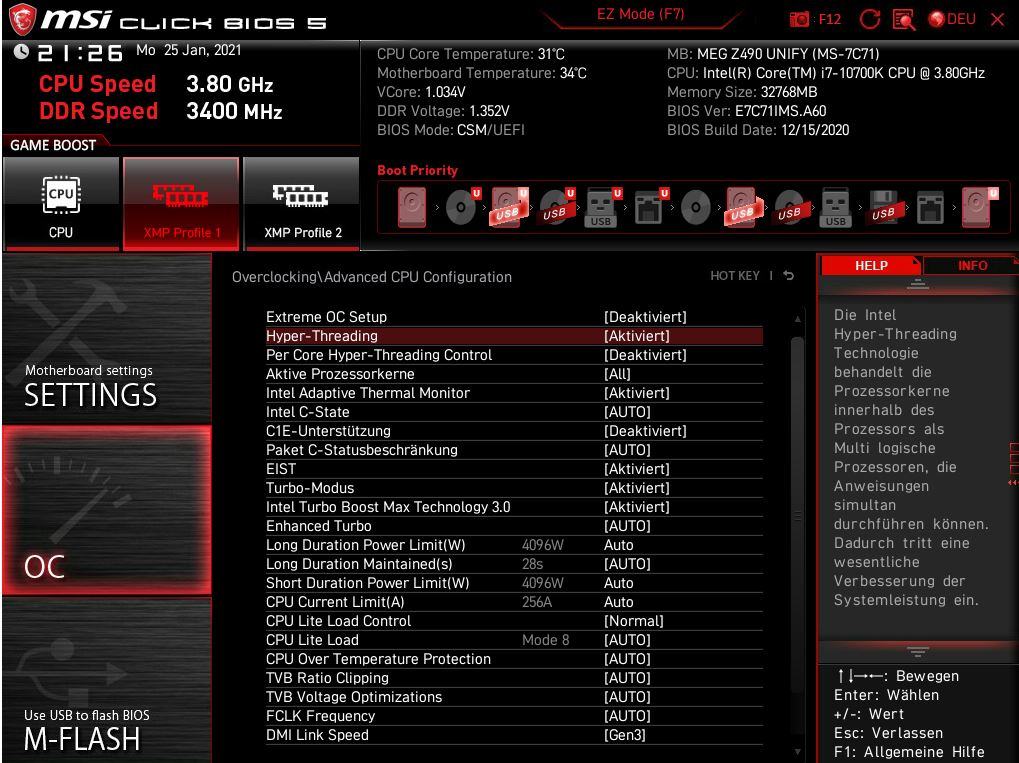Toggle Intel Turbo Boost Max Technology 3.0
Screen dimensions: 1019x763
click(x=513, y=507)
